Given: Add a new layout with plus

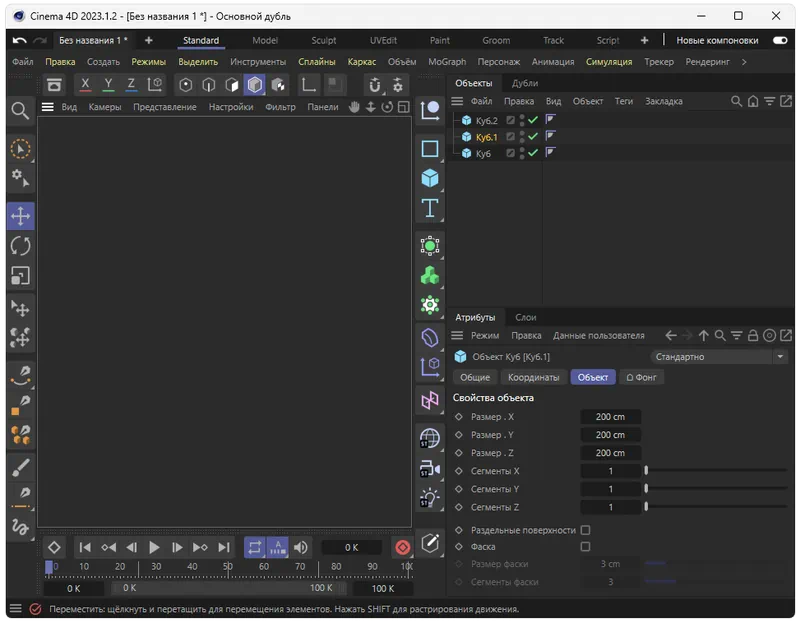Looking at the screenshot, I should click(644, 40).
